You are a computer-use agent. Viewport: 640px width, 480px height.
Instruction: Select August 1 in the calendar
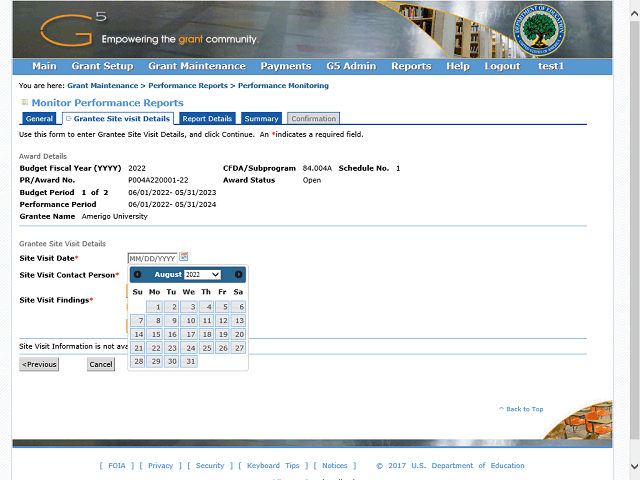tap(155, 307)
